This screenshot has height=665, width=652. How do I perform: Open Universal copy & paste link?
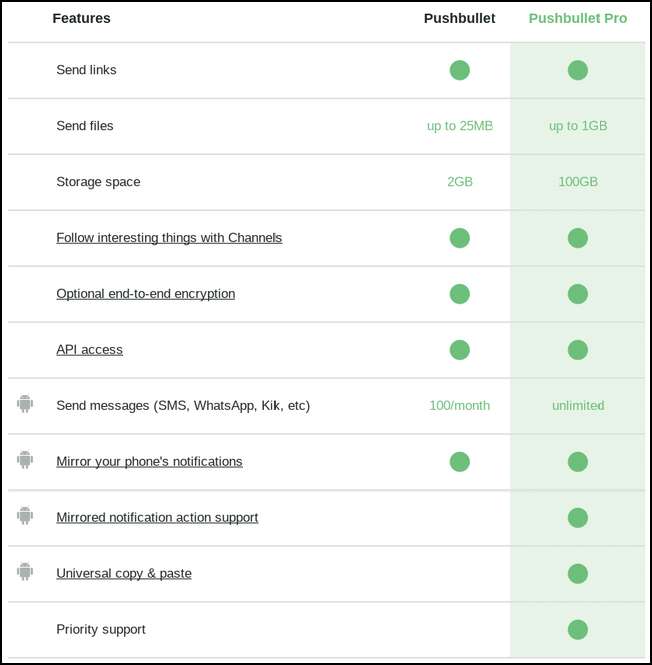(x=123, y=574)
